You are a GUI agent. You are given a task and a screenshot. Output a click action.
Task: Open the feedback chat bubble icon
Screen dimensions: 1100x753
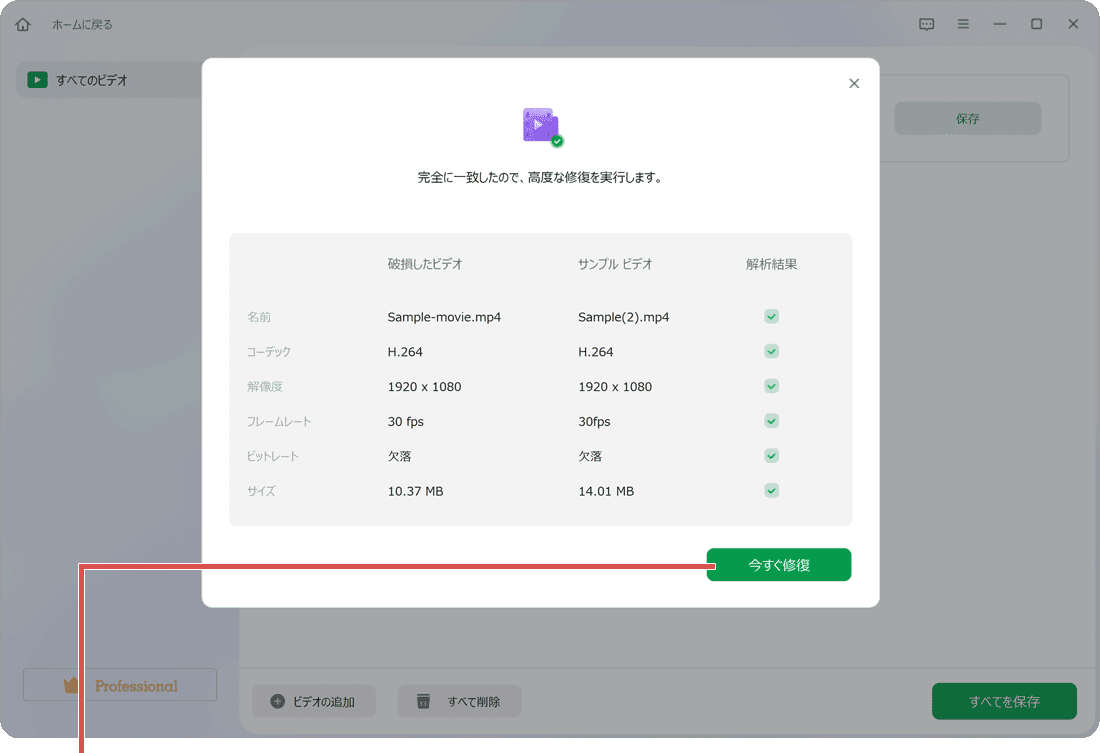coord(926,23)
